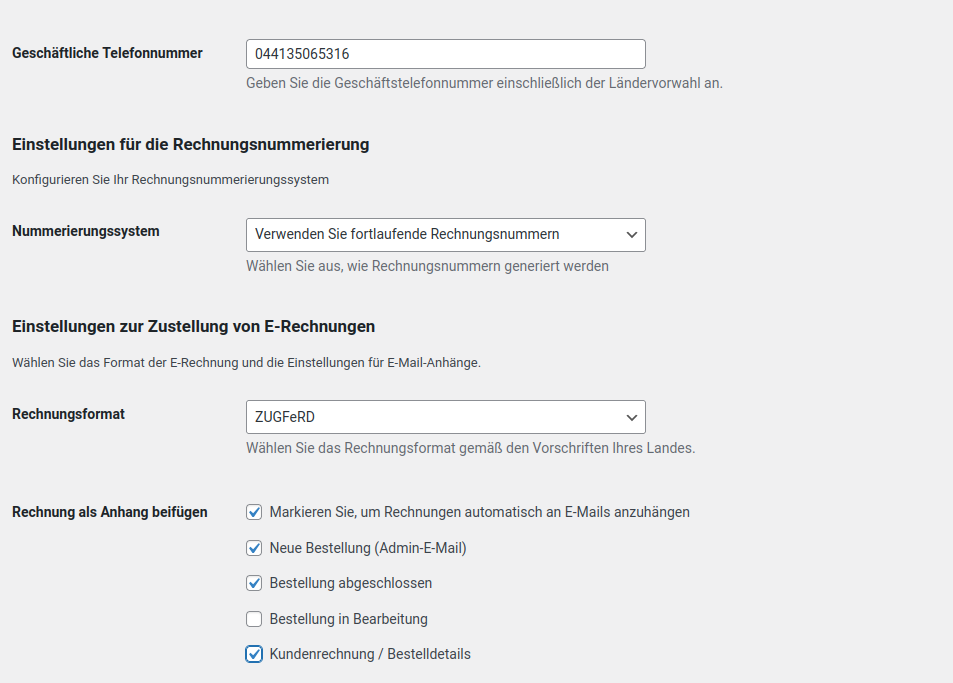Click the Konfigurieren Sie Ihr Rechnungsnummerierungssystem description
953x683 pixels.
point(170,180)
